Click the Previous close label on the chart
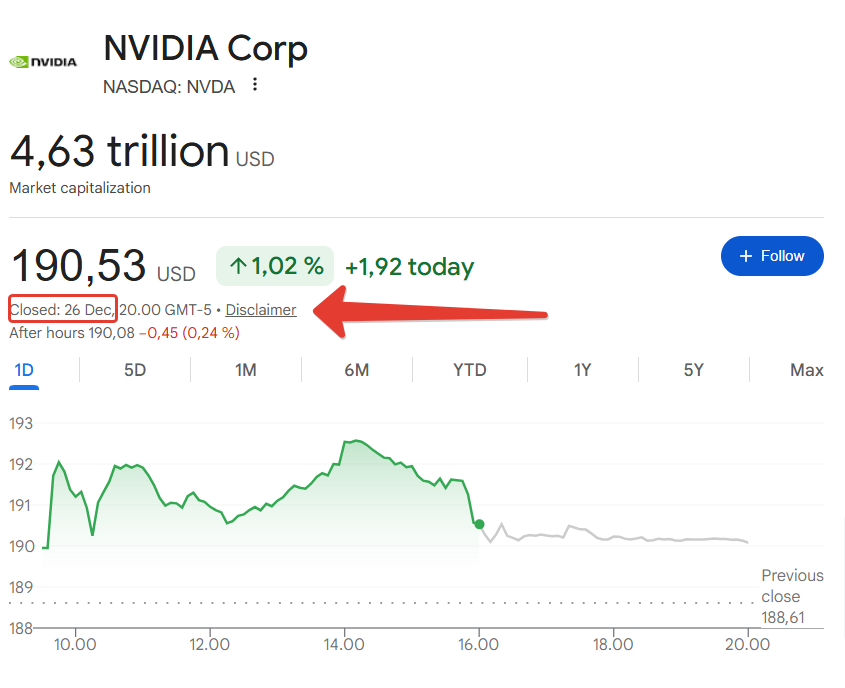This screenshot has height=688, width=845. pyautogui.click(x=792, y=586)
